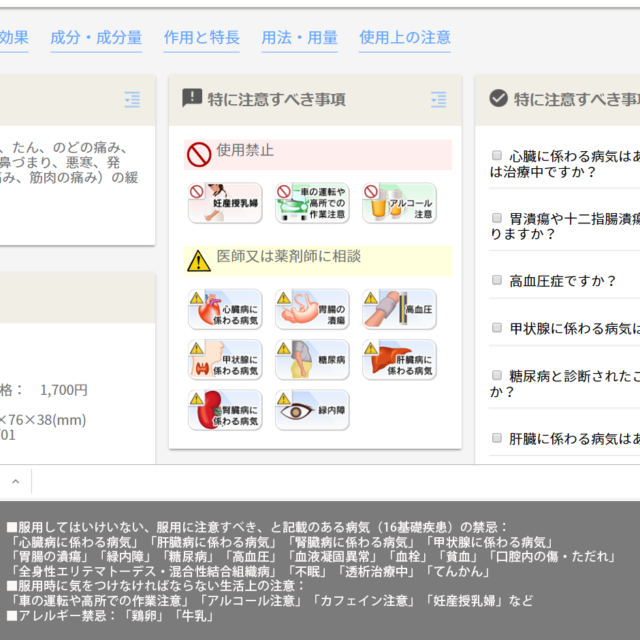This screenshot has width=640, height=640.
Task: Select the 胃腸の潰瘍 icon
Action: coord(312,310)
